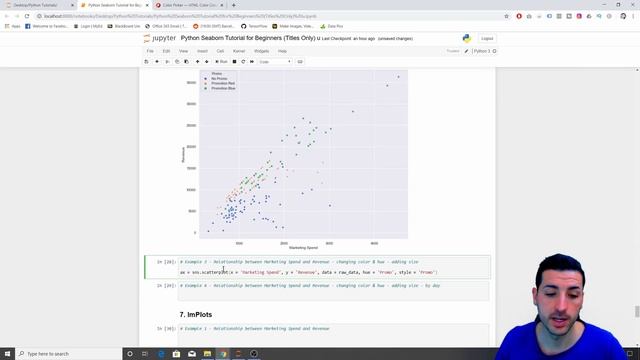The height and width of the screenshot is (360, 640).
Task: Cut selected cells with scissors icon
Action: 167,62
